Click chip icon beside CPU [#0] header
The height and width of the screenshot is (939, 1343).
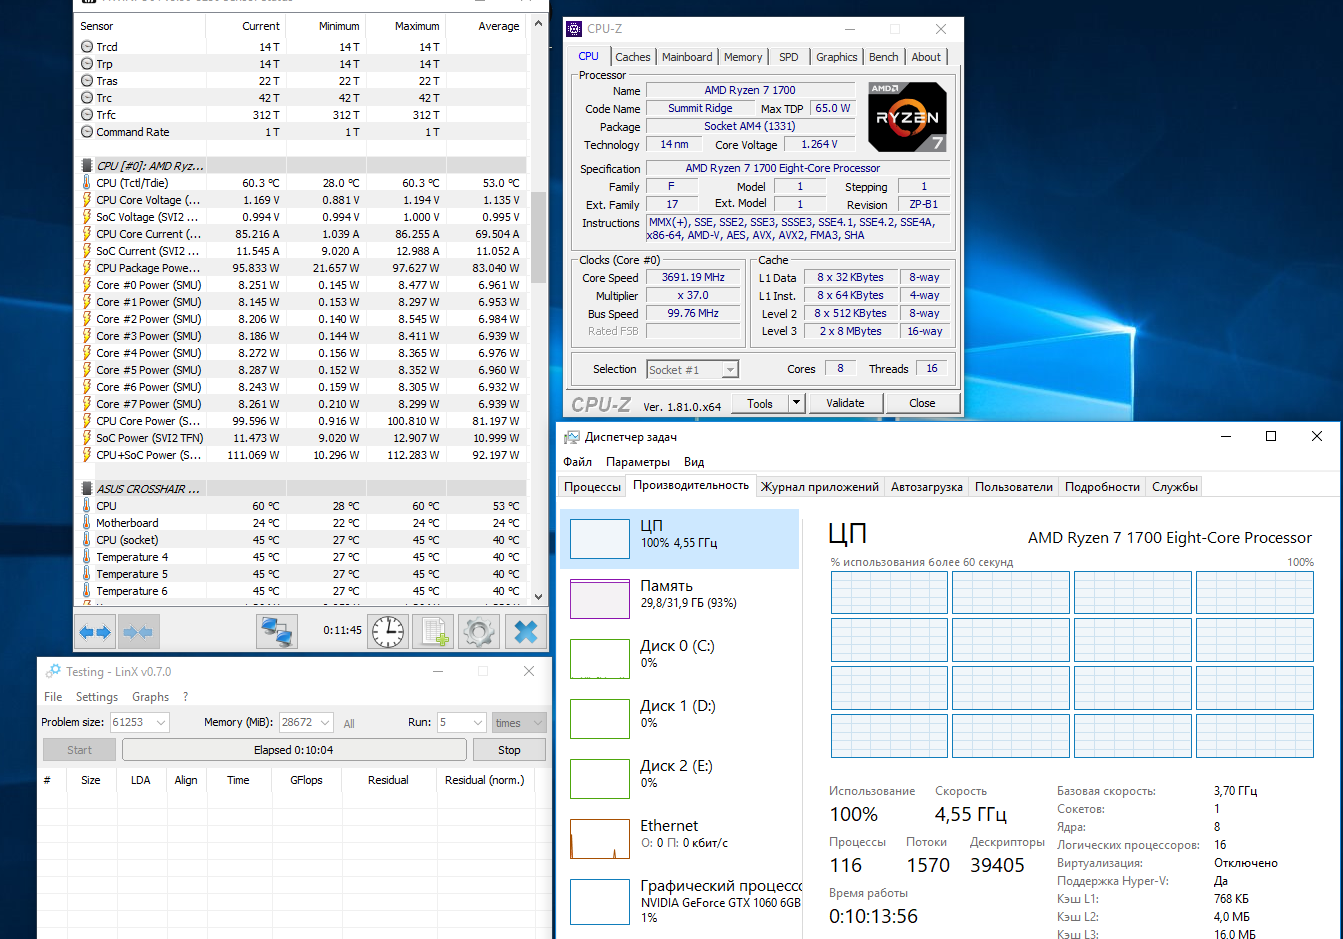[x=87, y=166]
